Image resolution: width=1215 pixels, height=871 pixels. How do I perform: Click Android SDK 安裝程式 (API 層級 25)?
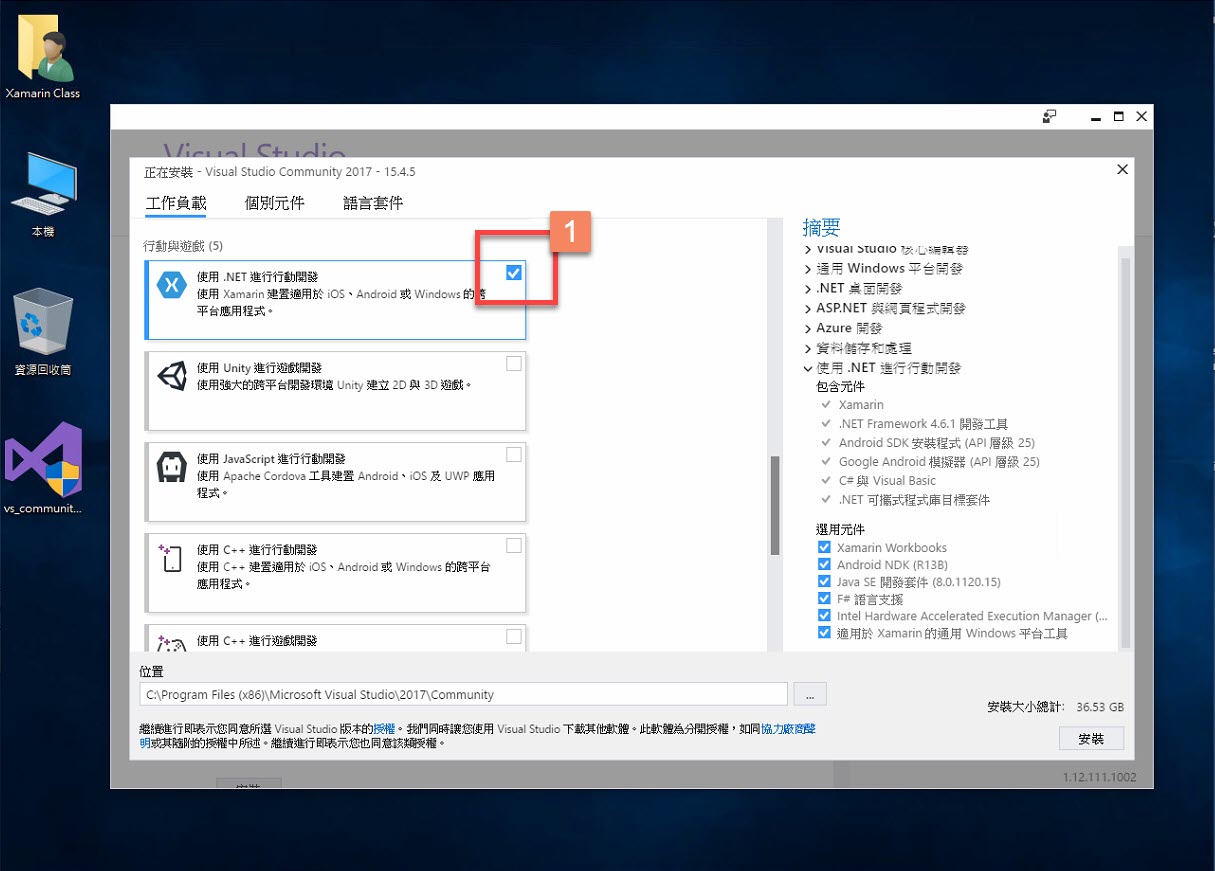tap(936, 443)
